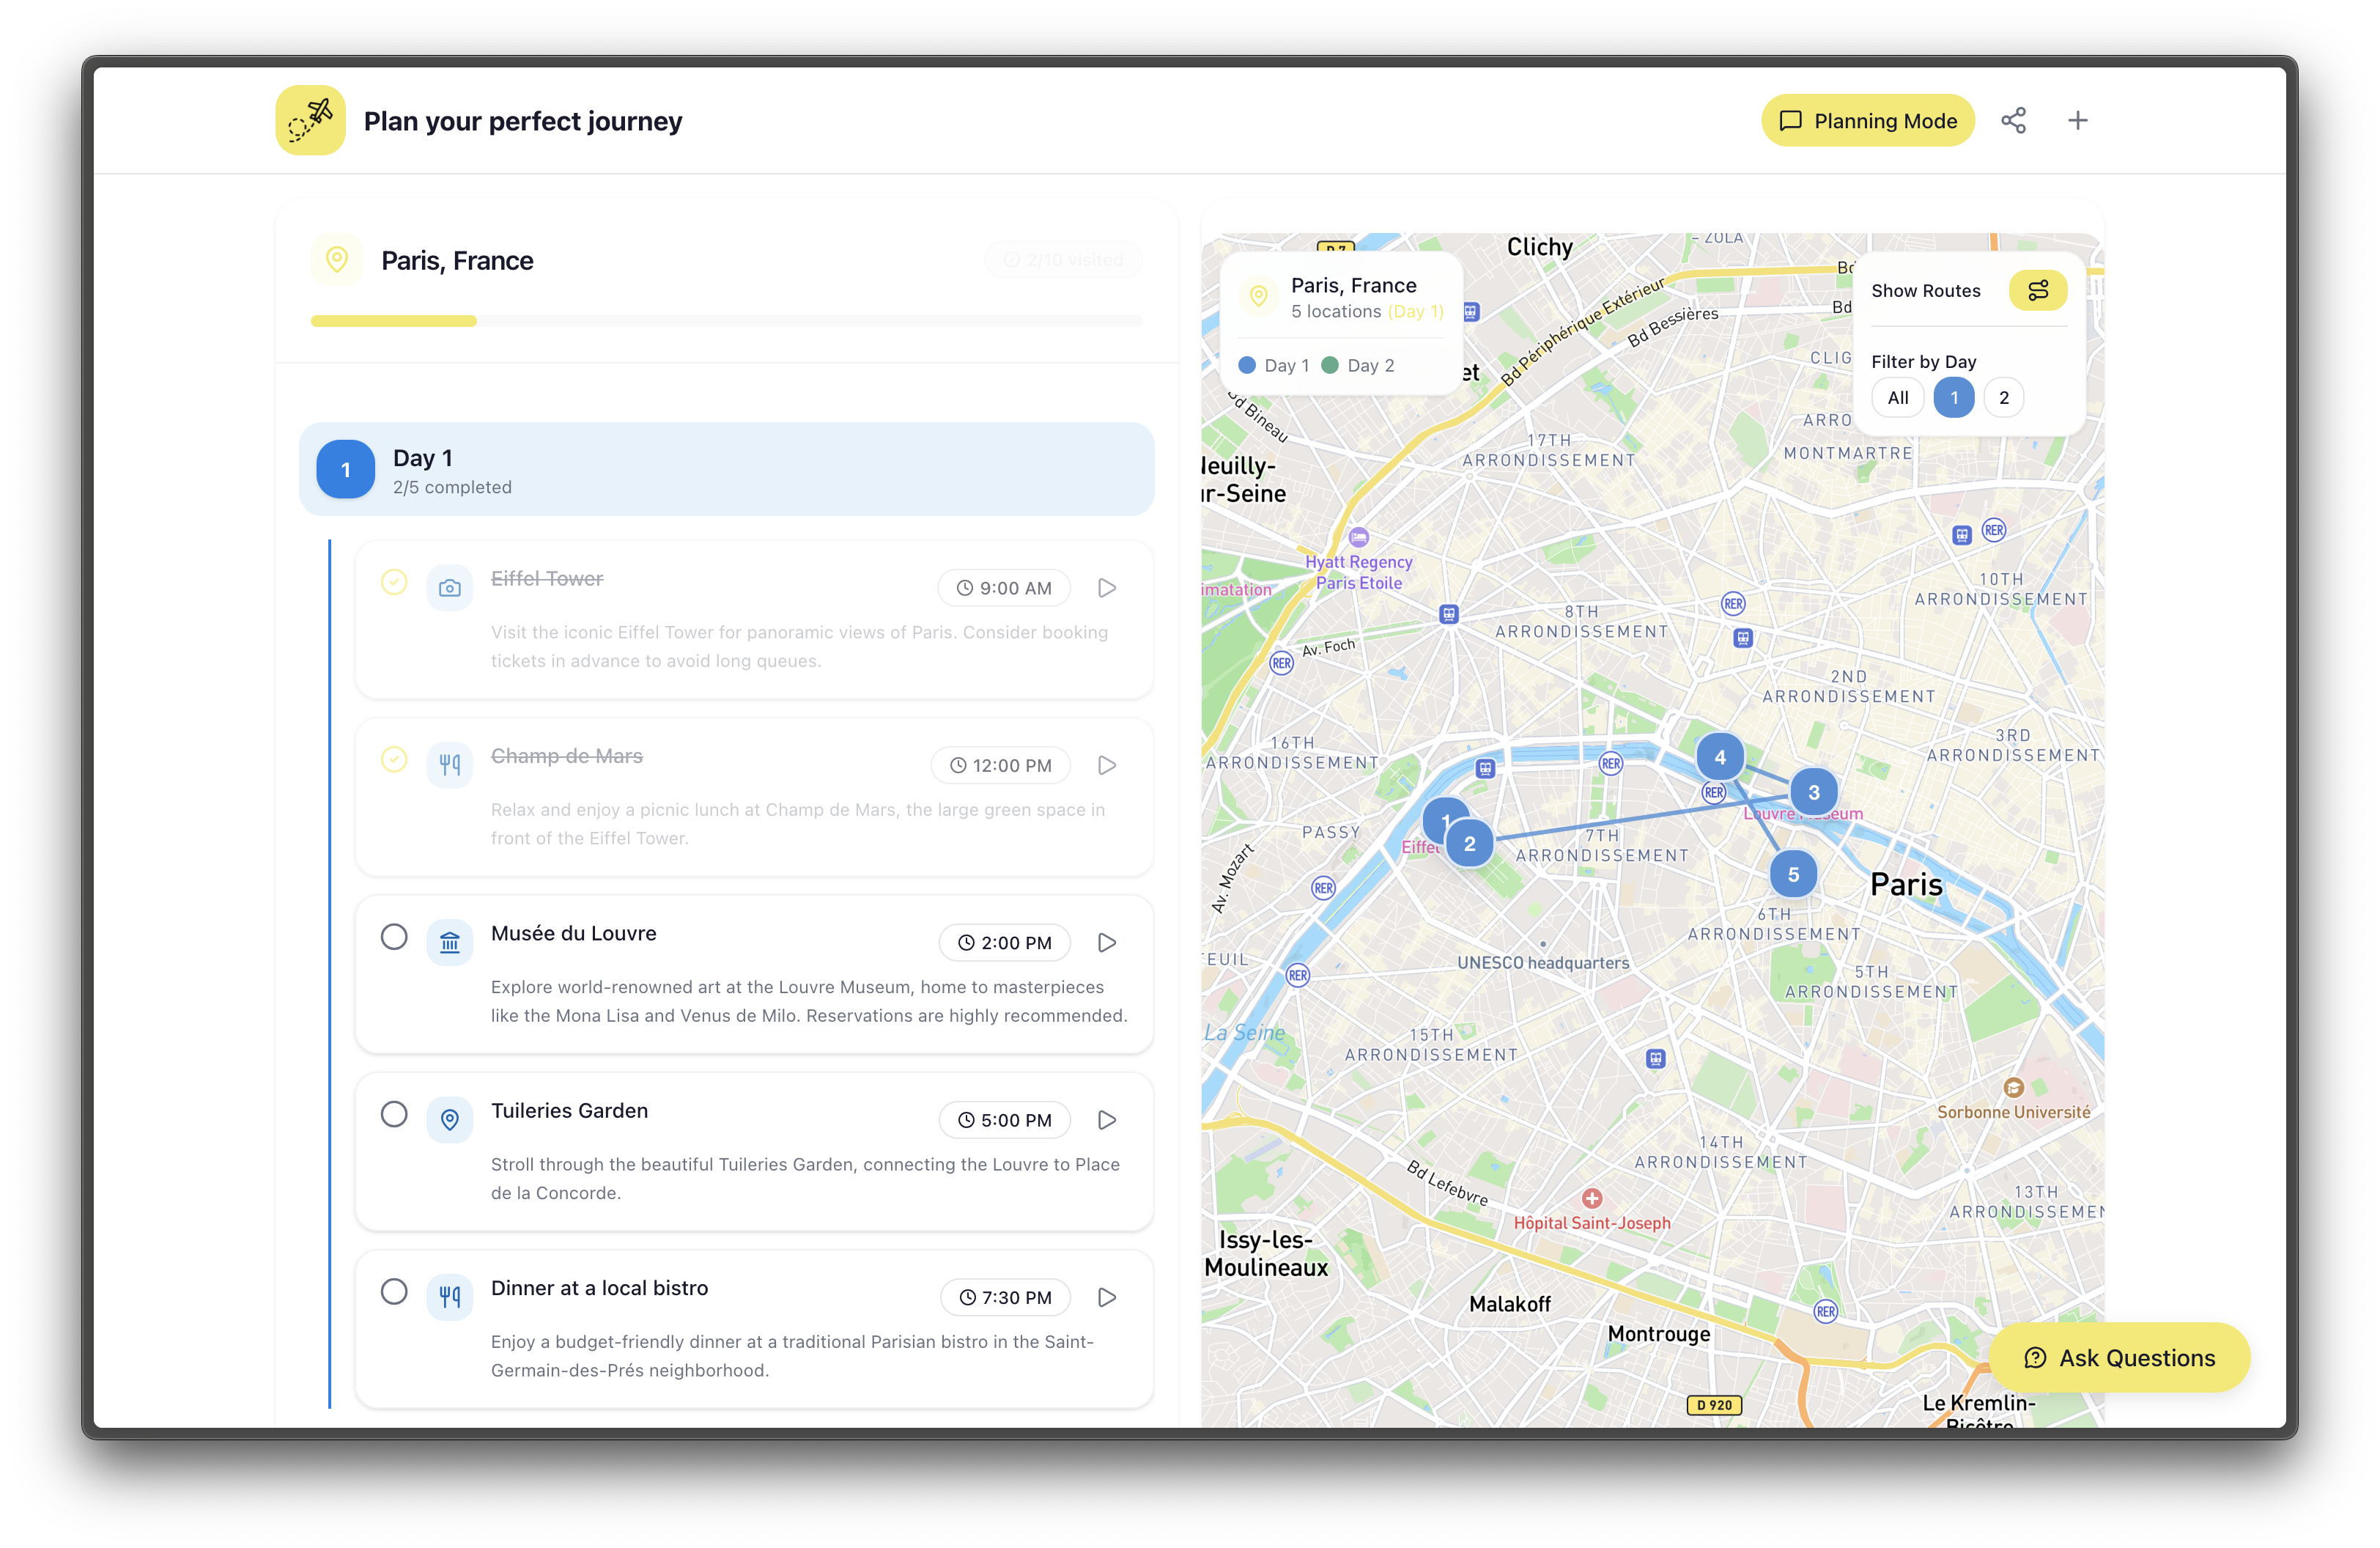This screenshot has height=1548, width=2380.
Task: Open the share icon in header
Action: [2013, 121]
